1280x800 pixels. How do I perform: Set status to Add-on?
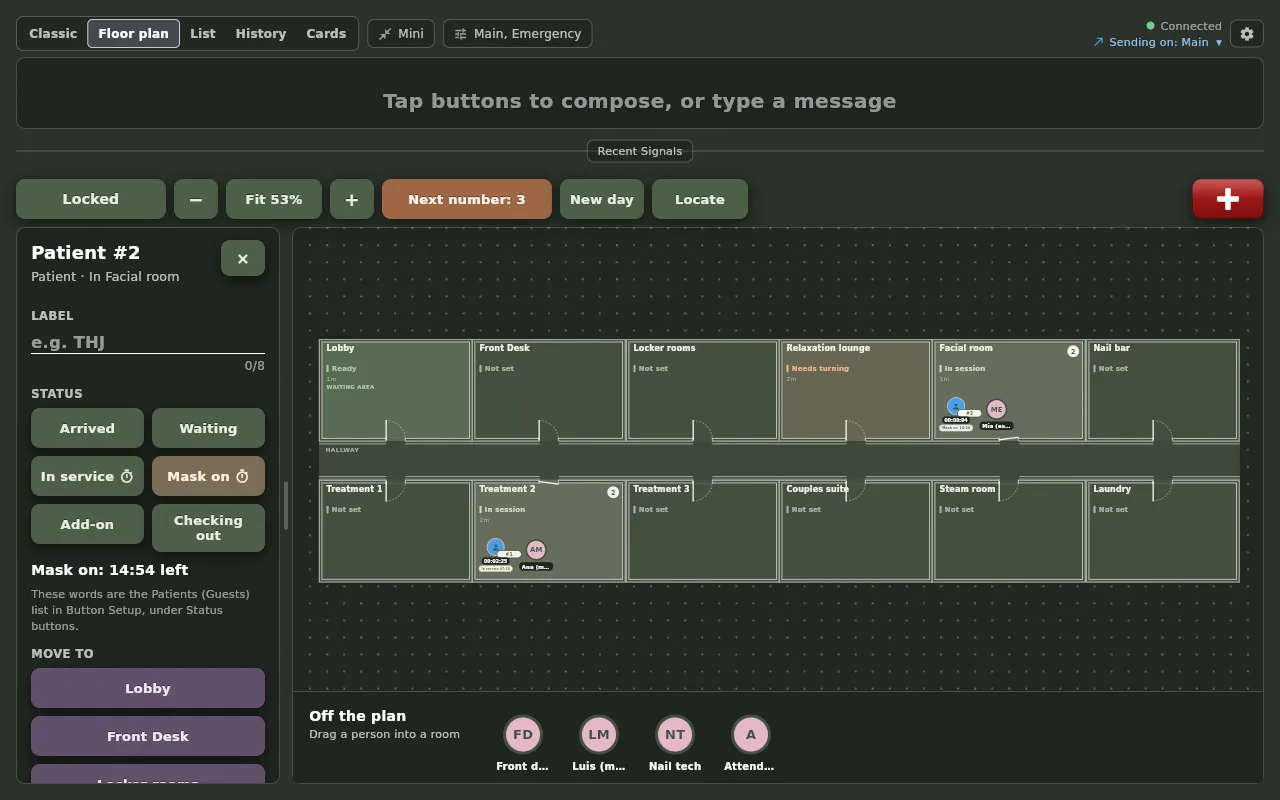point(87,524)
